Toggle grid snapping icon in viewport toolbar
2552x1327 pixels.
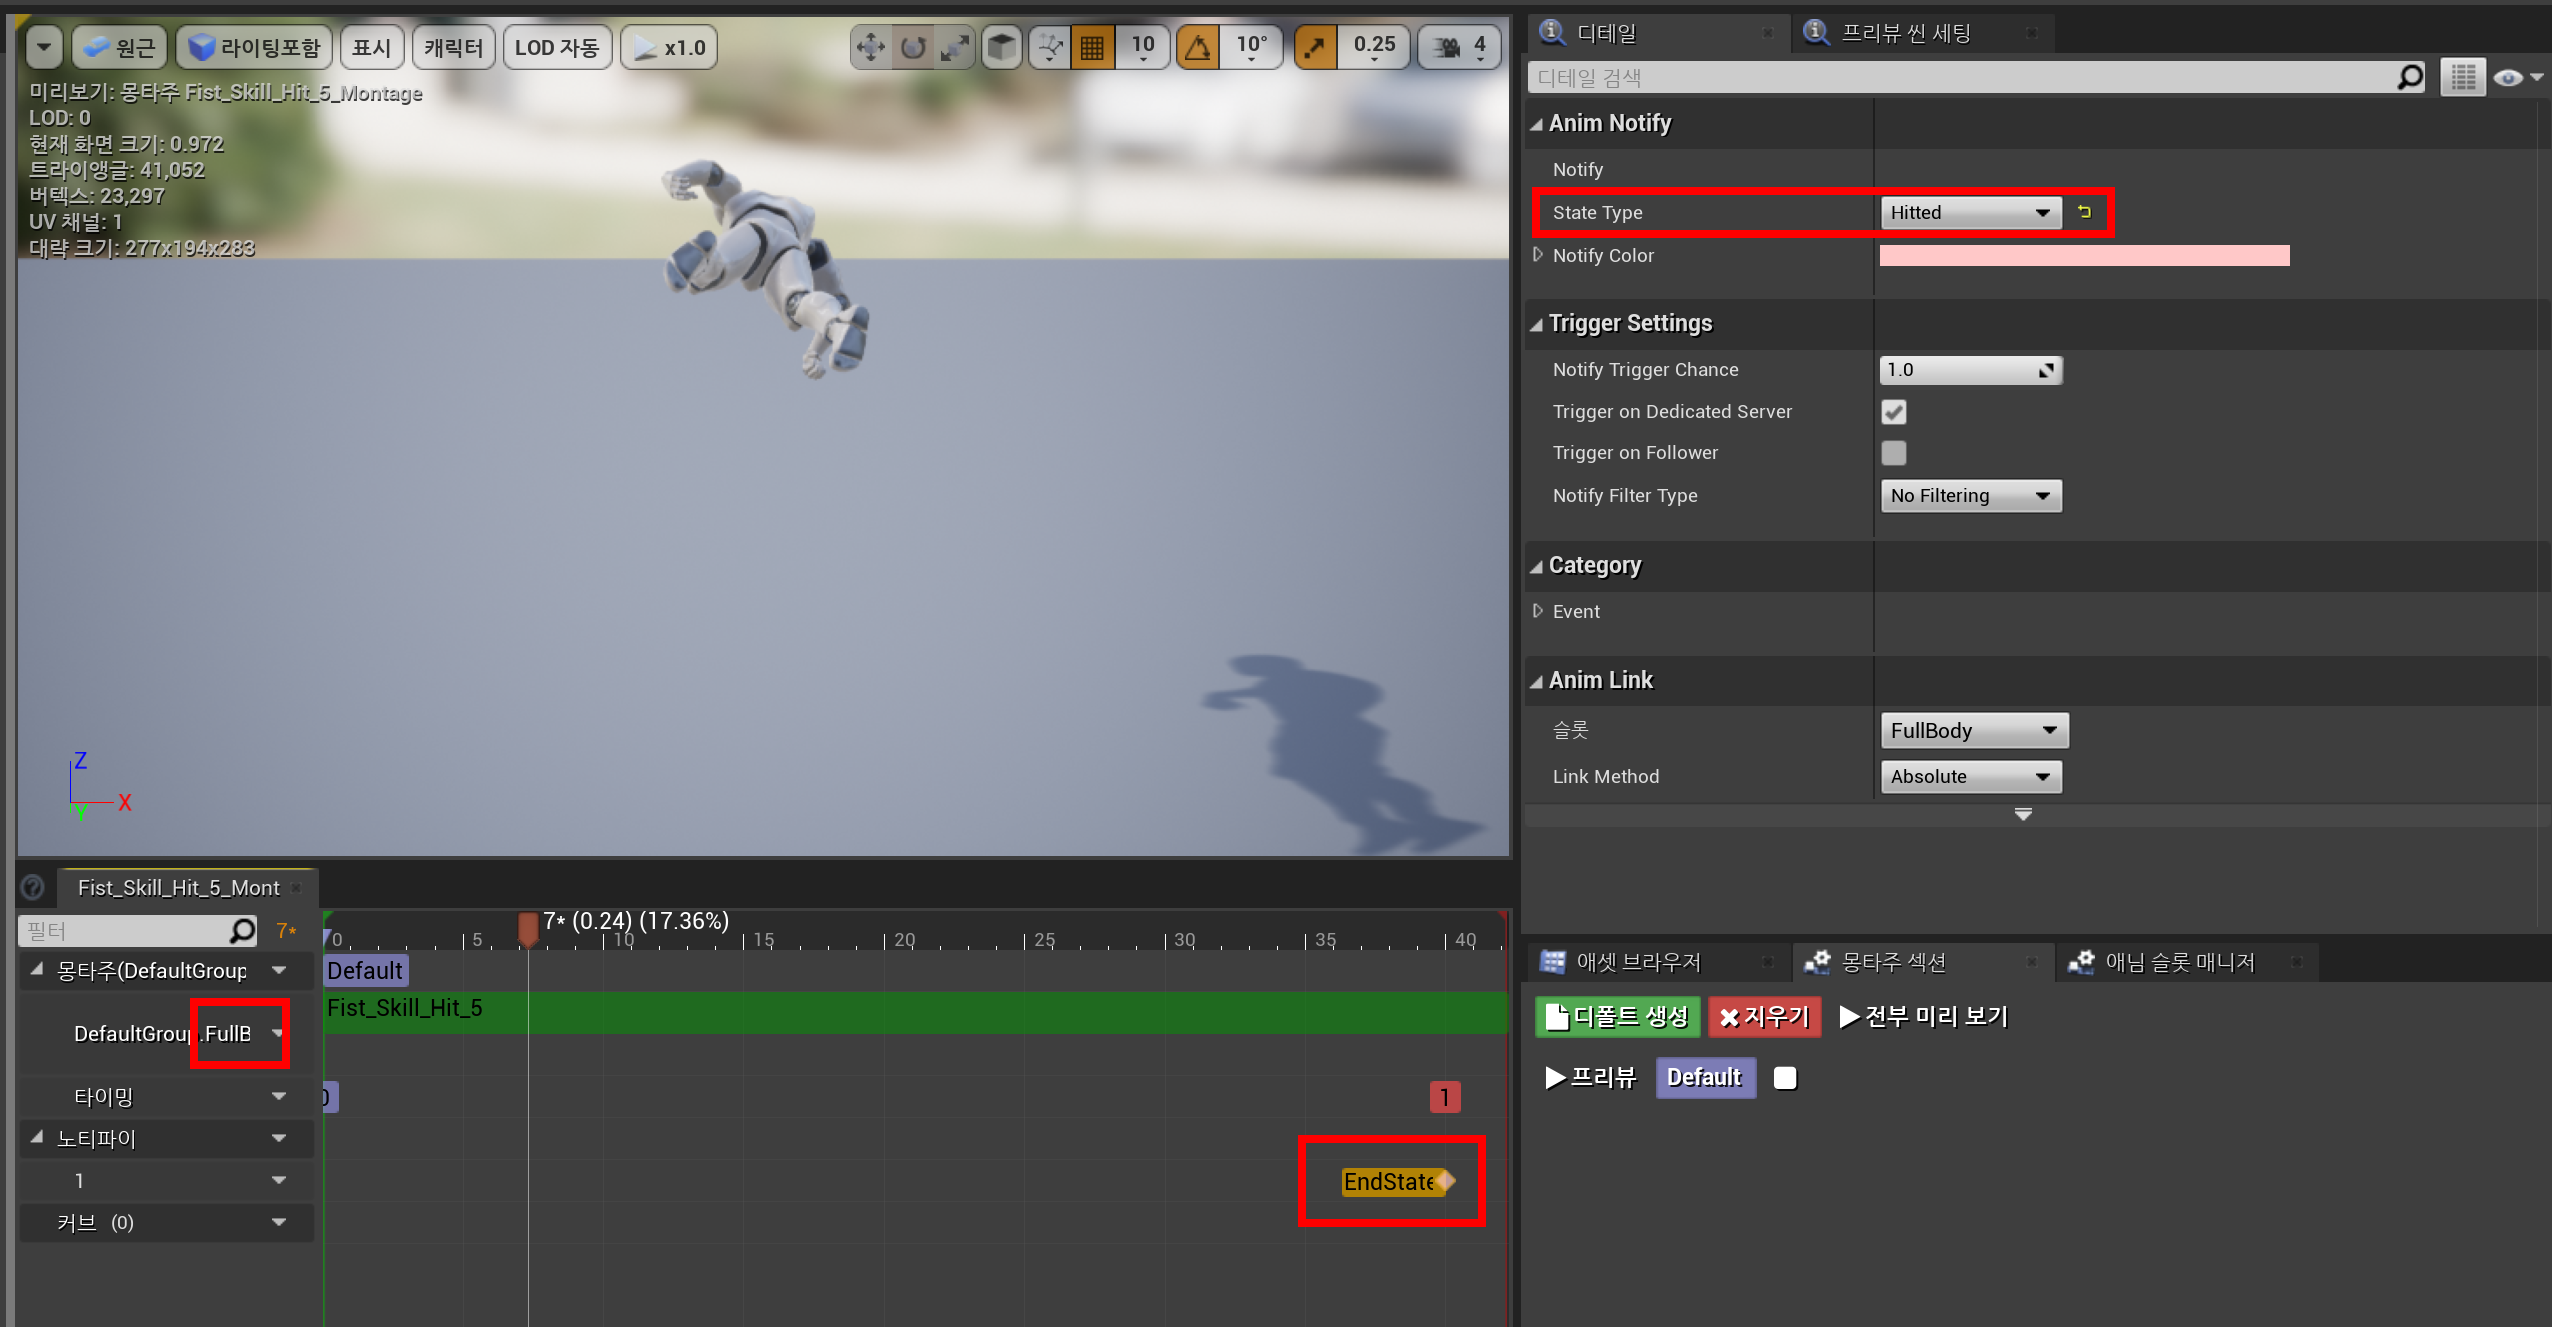1092,47
